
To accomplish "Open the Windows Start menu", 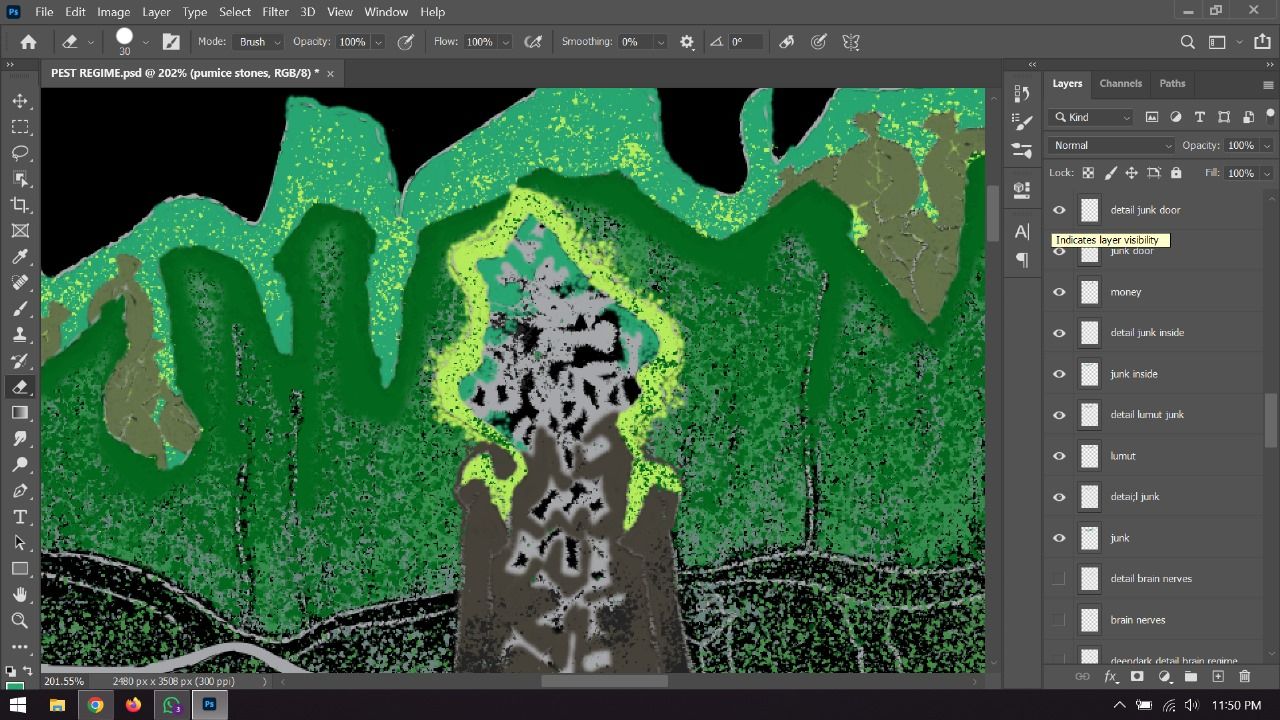I will [19, 705].
